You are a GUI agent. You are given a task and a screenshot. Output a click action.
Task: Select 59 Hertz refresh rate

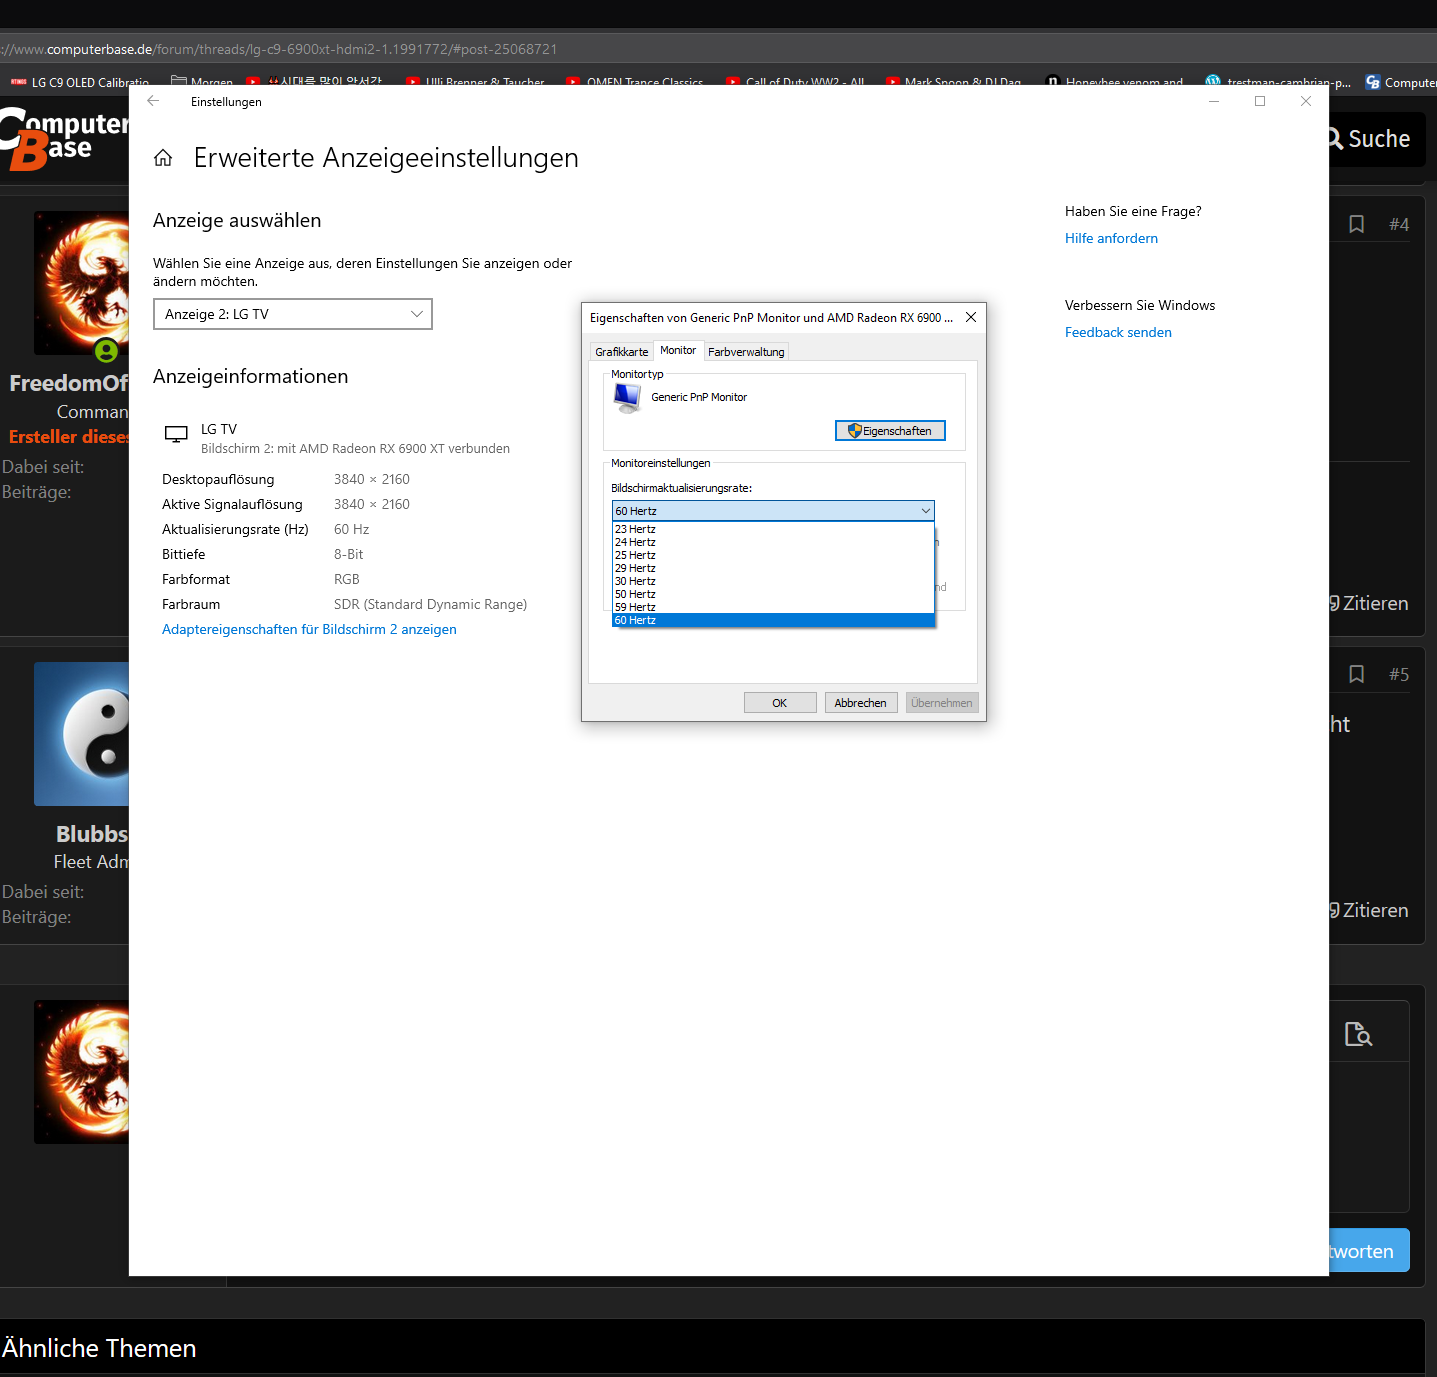773,607
